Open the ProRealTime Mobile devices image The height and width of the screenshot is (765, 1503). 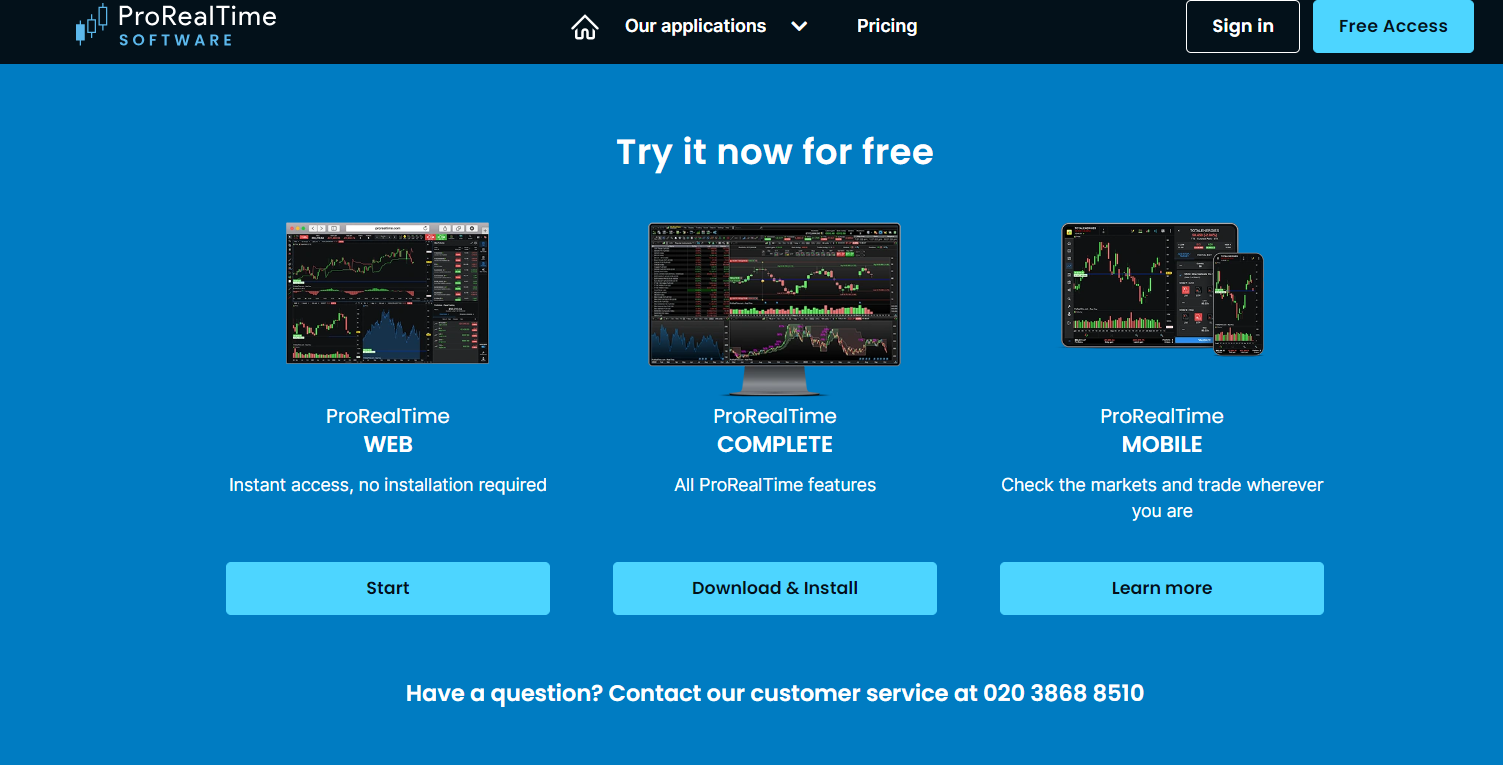pyautogui.click(x=1162, y=289)
